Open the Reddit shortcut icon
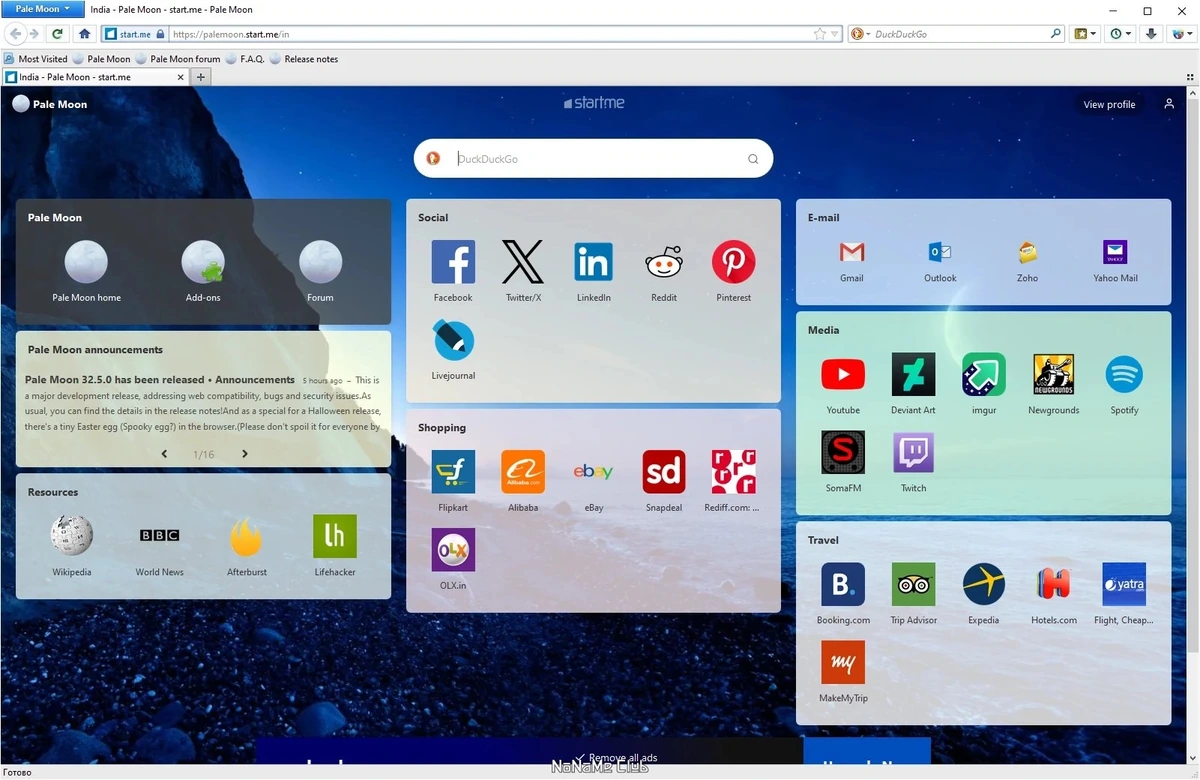This screenshot has height=780, width=1200. click(664, 262)
